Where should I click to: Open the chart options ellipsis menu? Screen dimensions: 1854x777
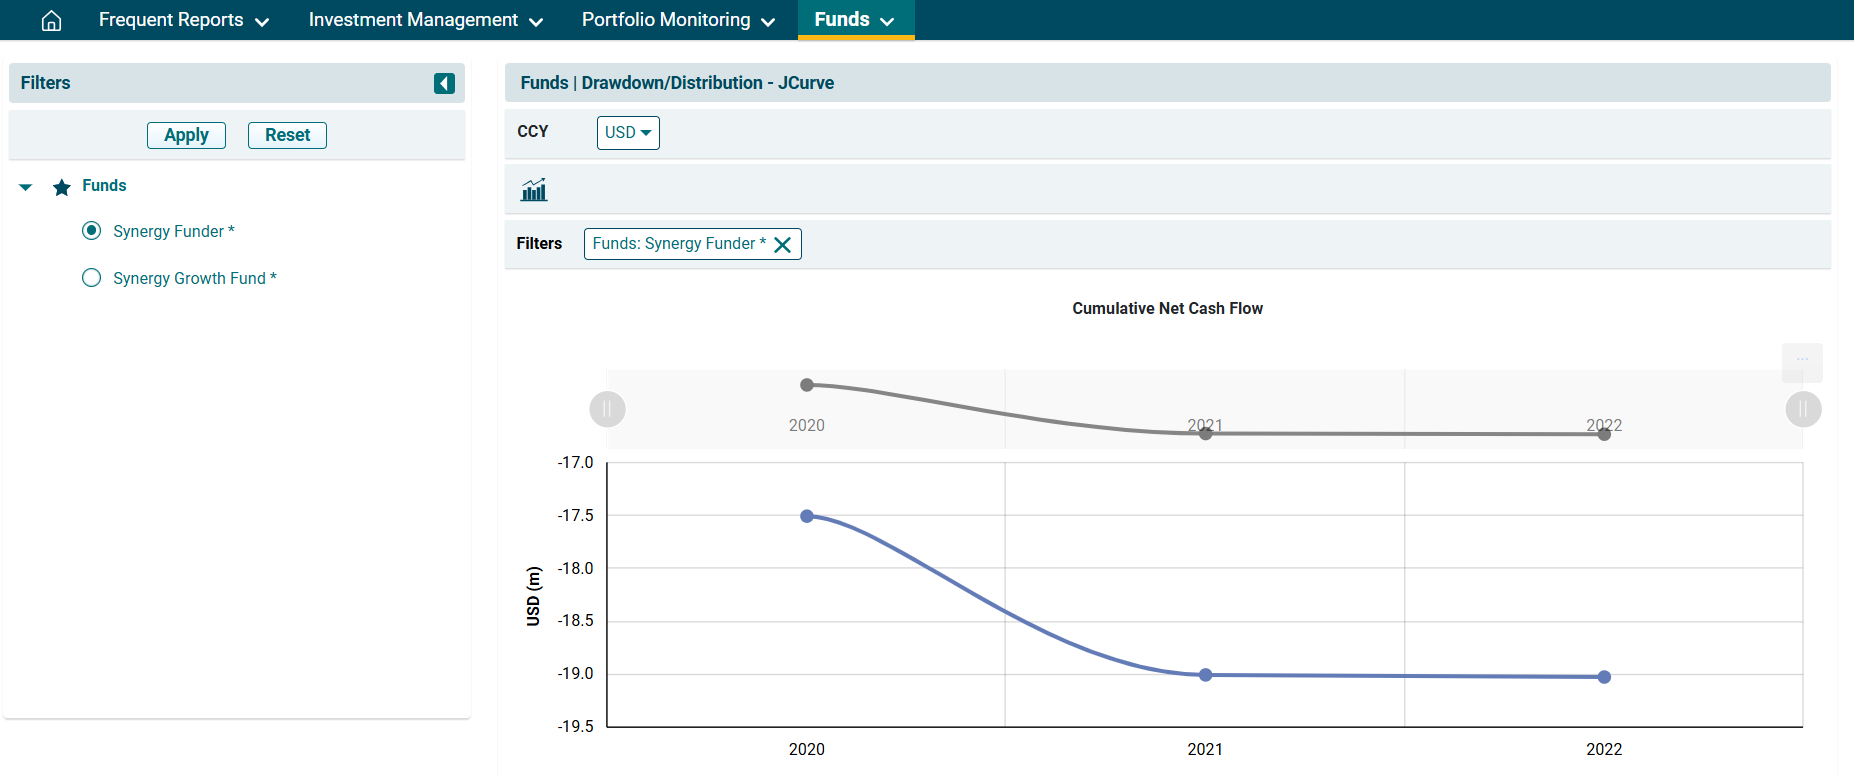coord(1801,361)
